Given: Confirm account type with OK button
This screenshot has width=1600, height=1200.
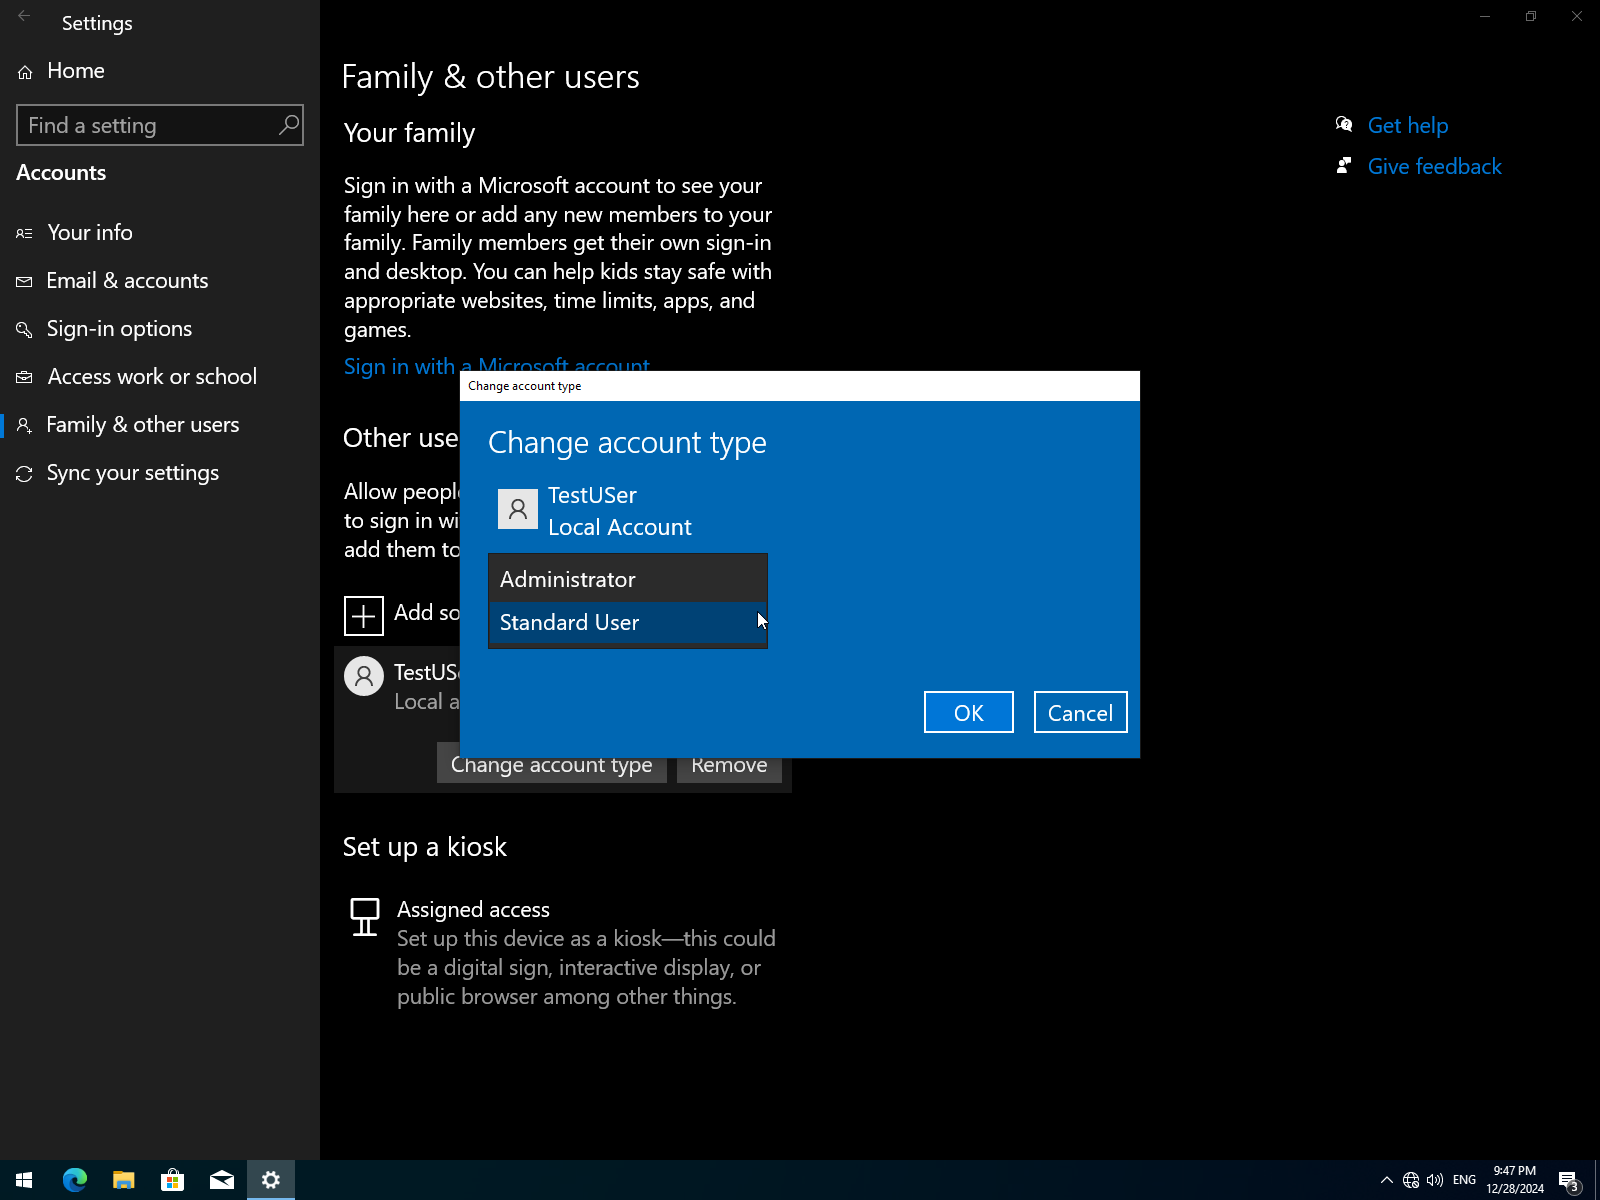Looking at the screenshot, I should point(967,713).
